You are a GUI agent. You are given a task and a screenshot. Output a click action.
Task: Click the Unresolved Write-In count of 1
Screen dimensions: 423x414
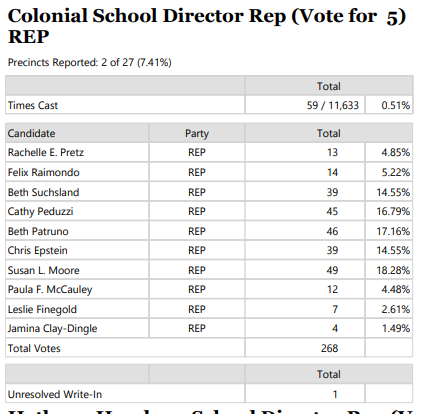tap(335, 395)
